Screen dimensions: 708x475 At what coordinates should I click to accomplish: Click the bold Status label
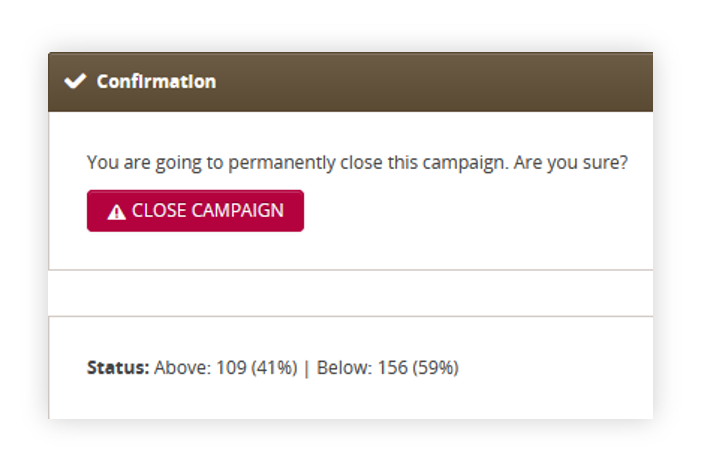click(x=118, y=368)
